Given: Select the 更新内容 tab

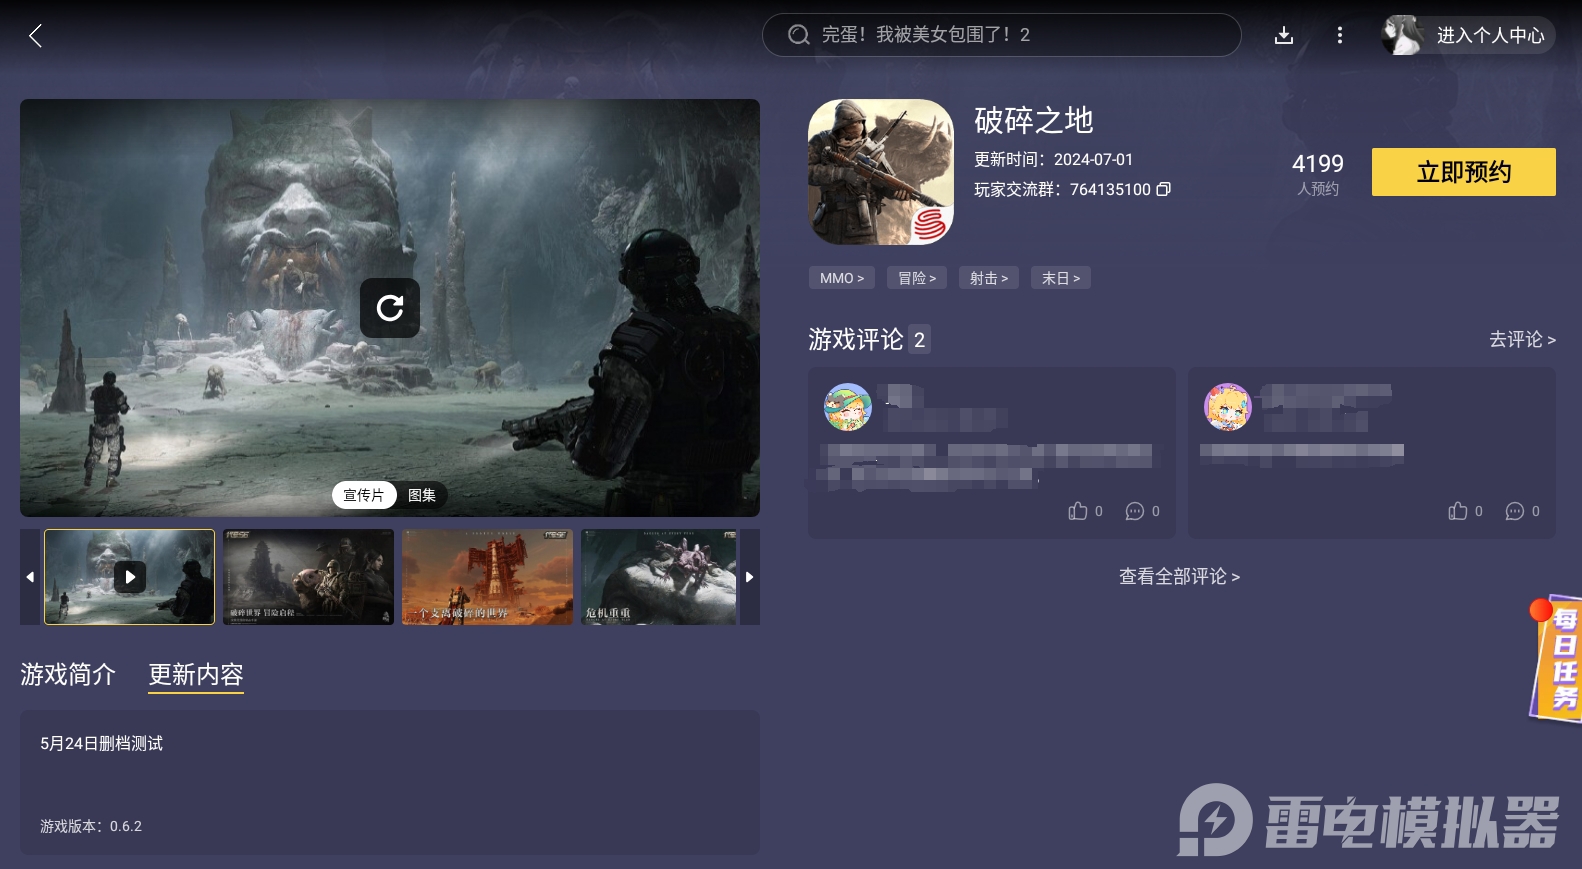Looking at the screenshot, I should [196, 675].
